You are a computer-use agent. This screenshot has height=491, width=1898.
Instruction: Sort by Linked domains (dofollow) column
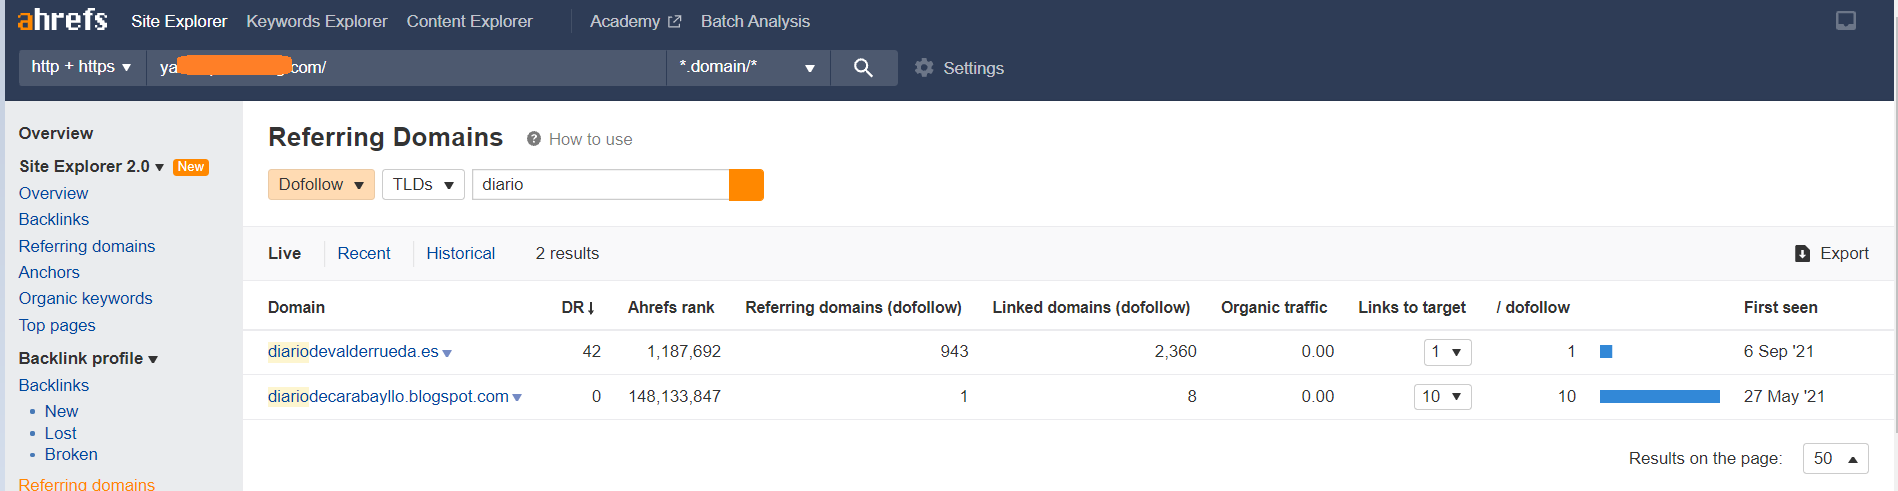[x=1091, y=307]
